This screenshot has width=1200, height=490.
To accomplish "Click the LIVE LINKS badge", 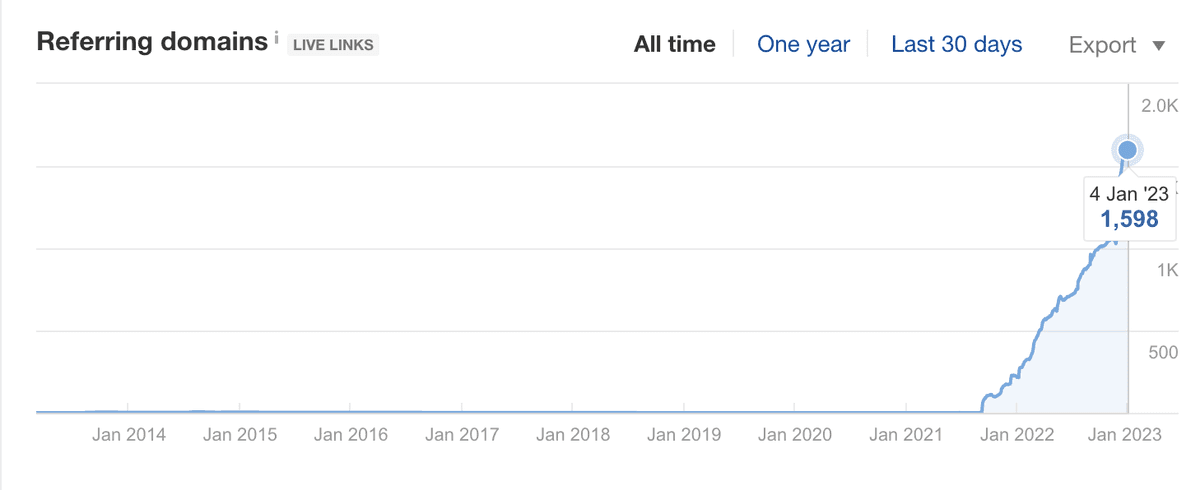I will (333, 45).
